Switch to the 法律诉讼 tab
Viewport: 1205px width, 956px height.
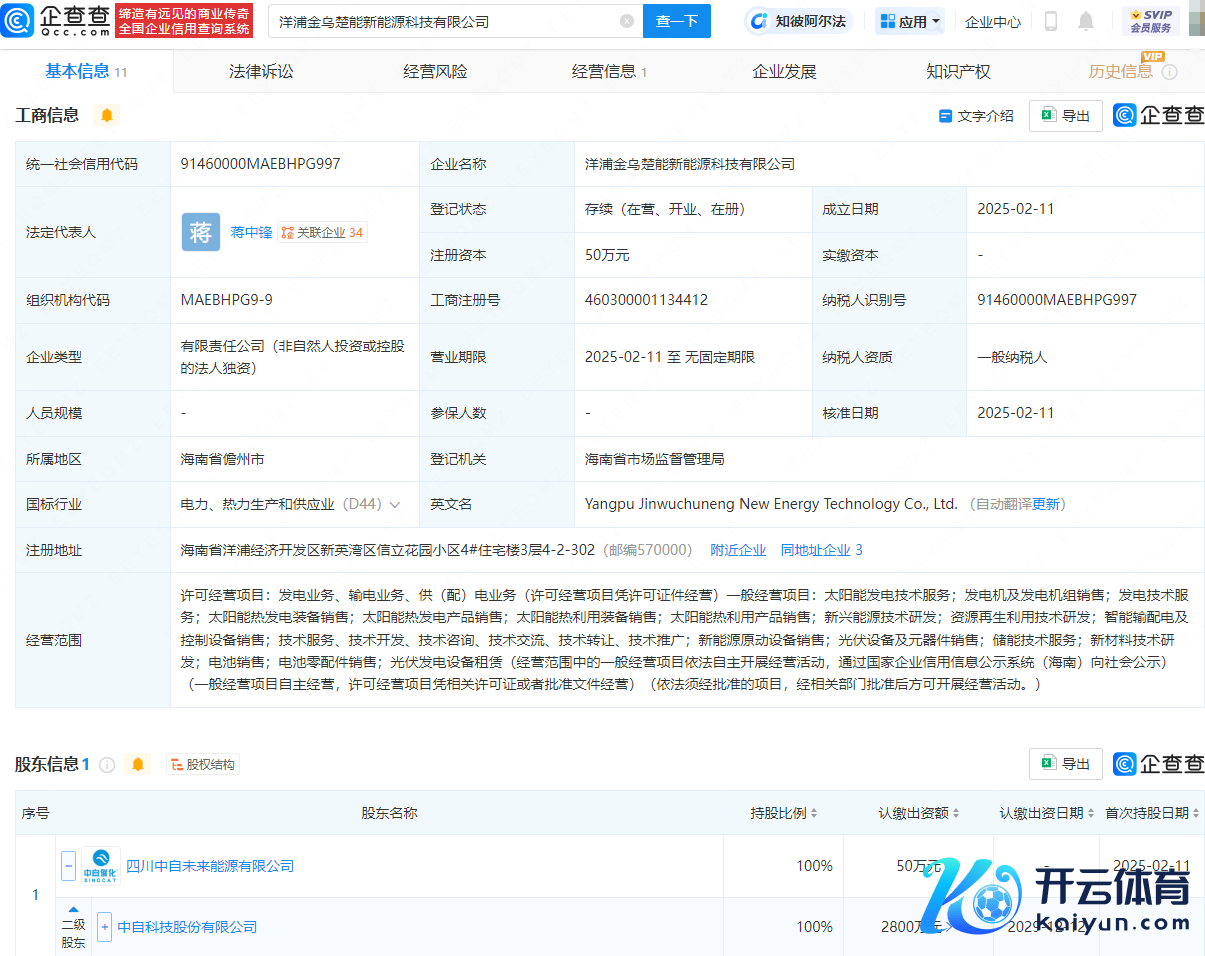261,72
